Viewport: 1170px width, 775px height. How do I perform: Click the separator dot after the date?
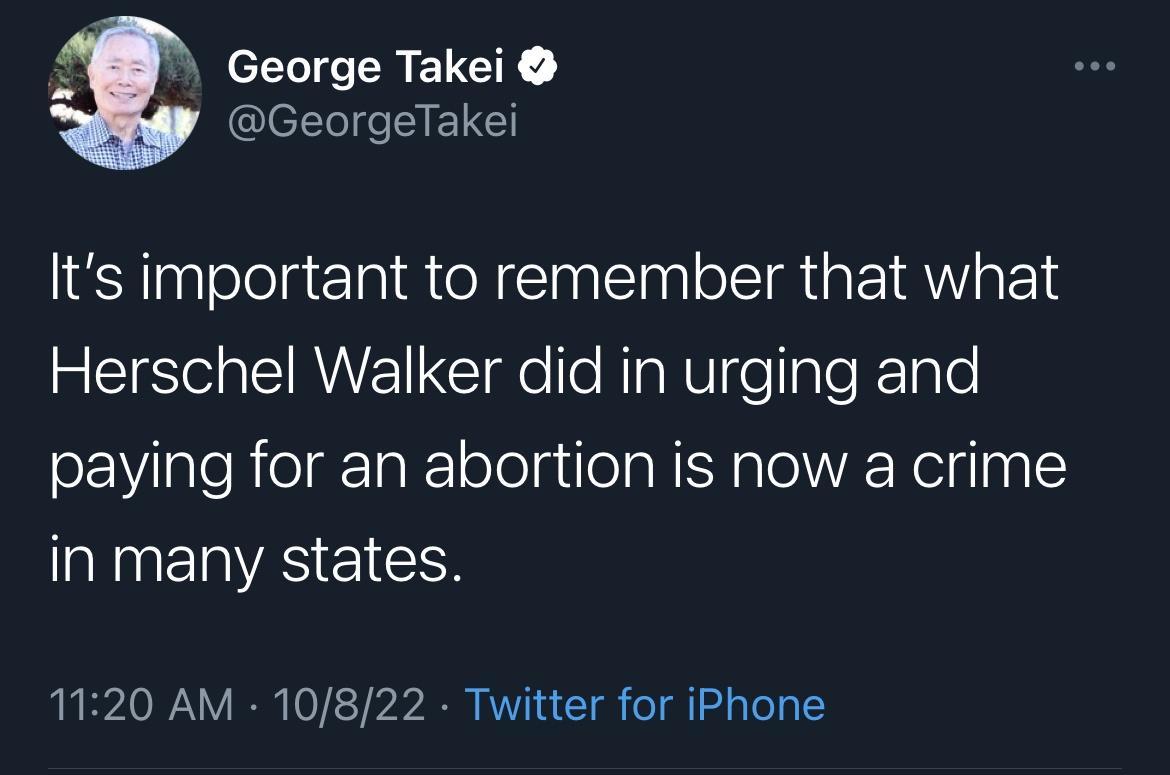[x=443, y=705]
